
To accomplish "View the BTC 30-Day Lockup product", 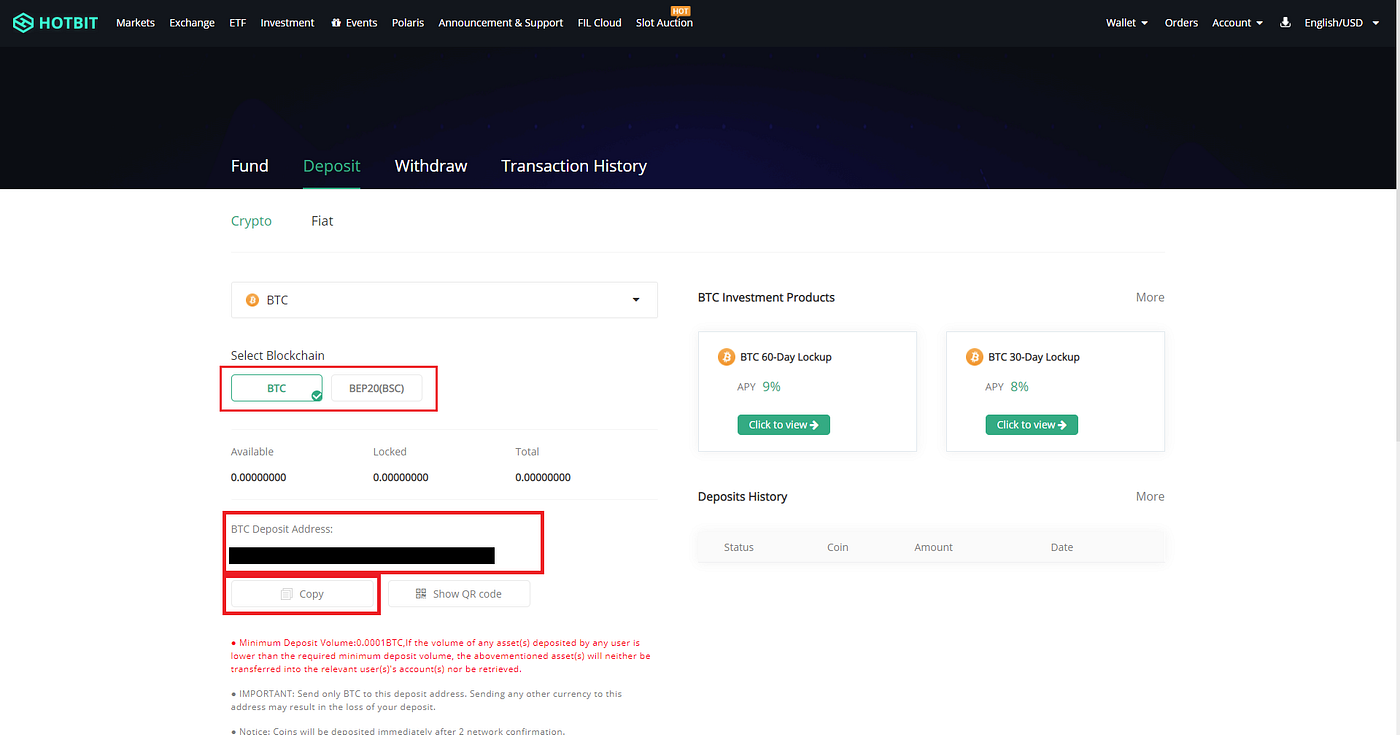I will click(1031, 425).
